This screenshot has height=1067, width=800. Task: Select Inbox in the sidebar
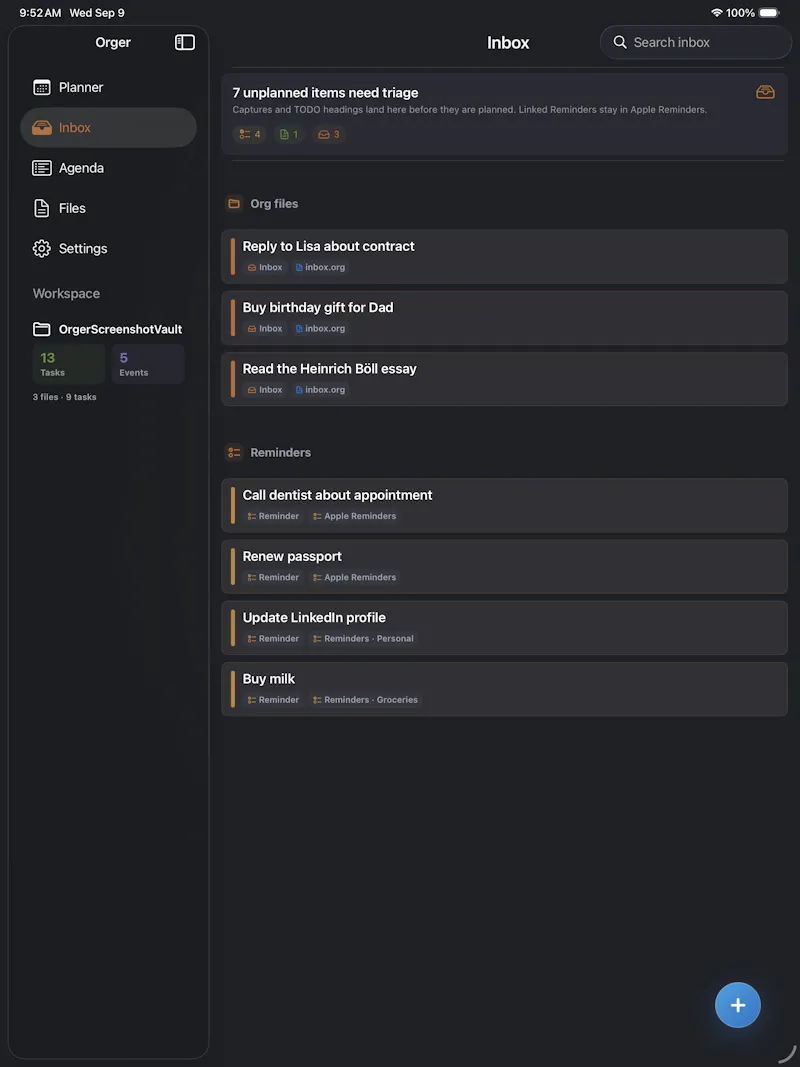[x=109, y=127]
